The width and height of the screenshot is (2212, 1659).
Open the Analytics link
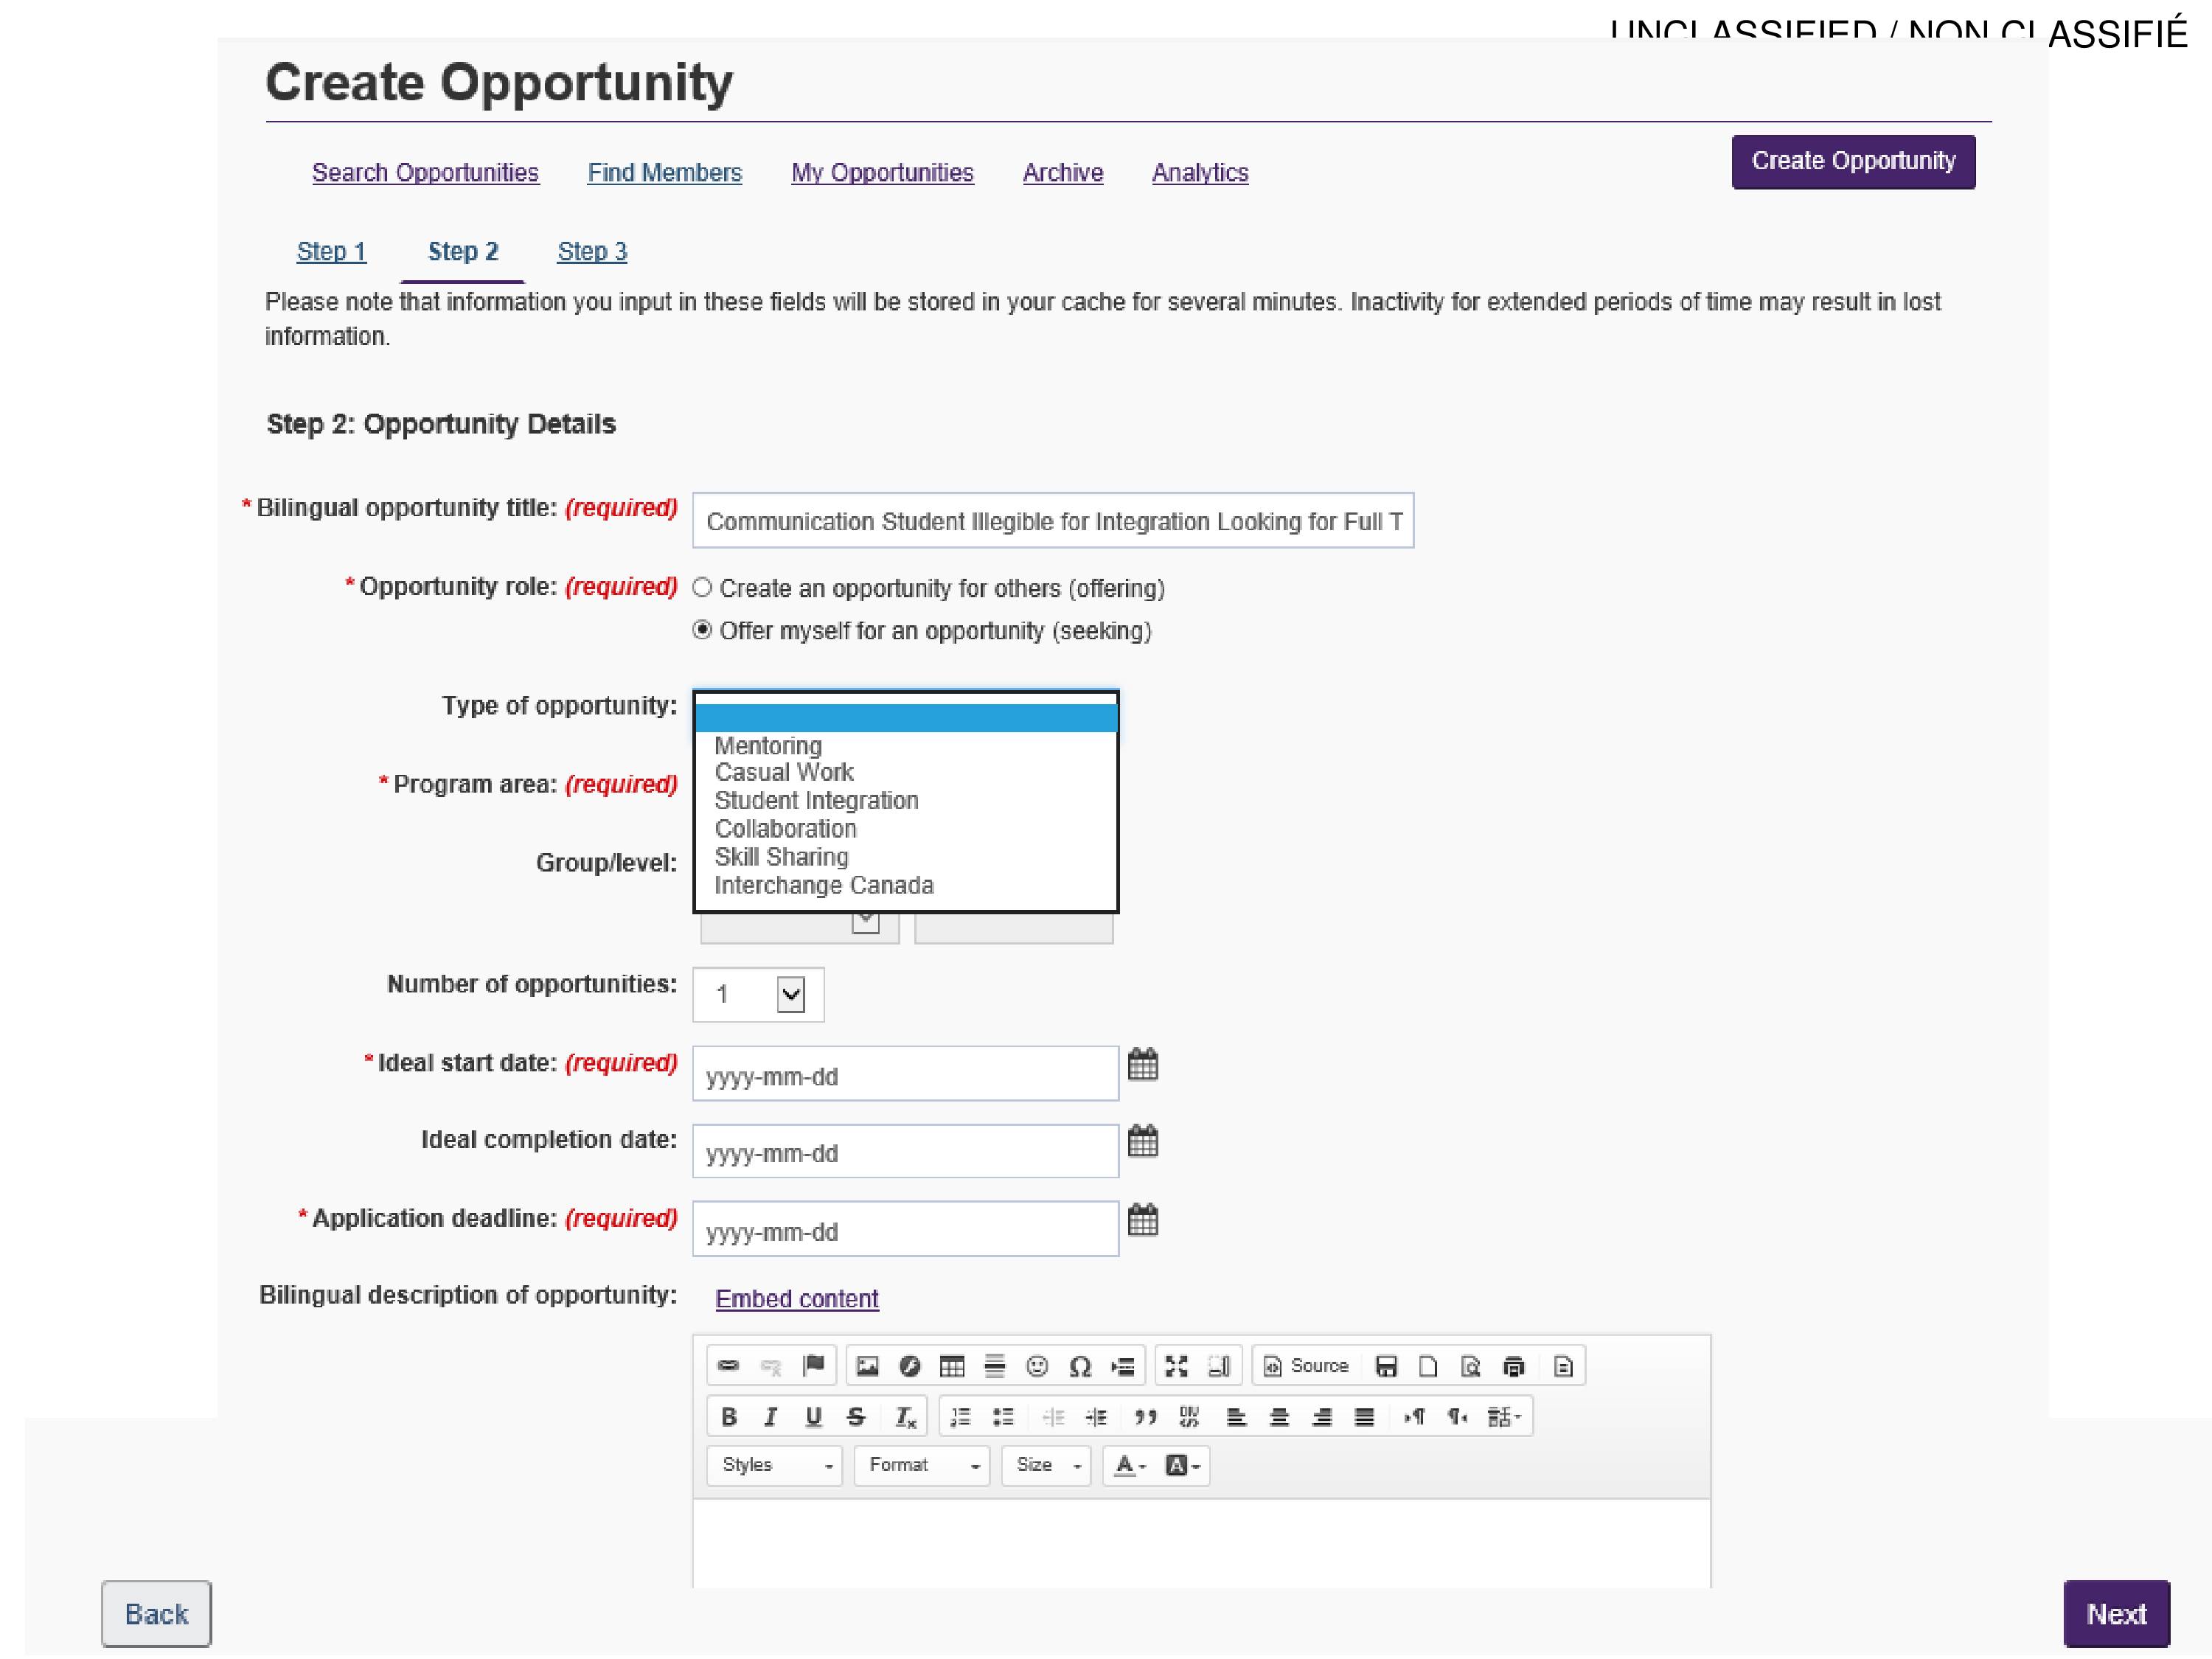point(1200,173)
